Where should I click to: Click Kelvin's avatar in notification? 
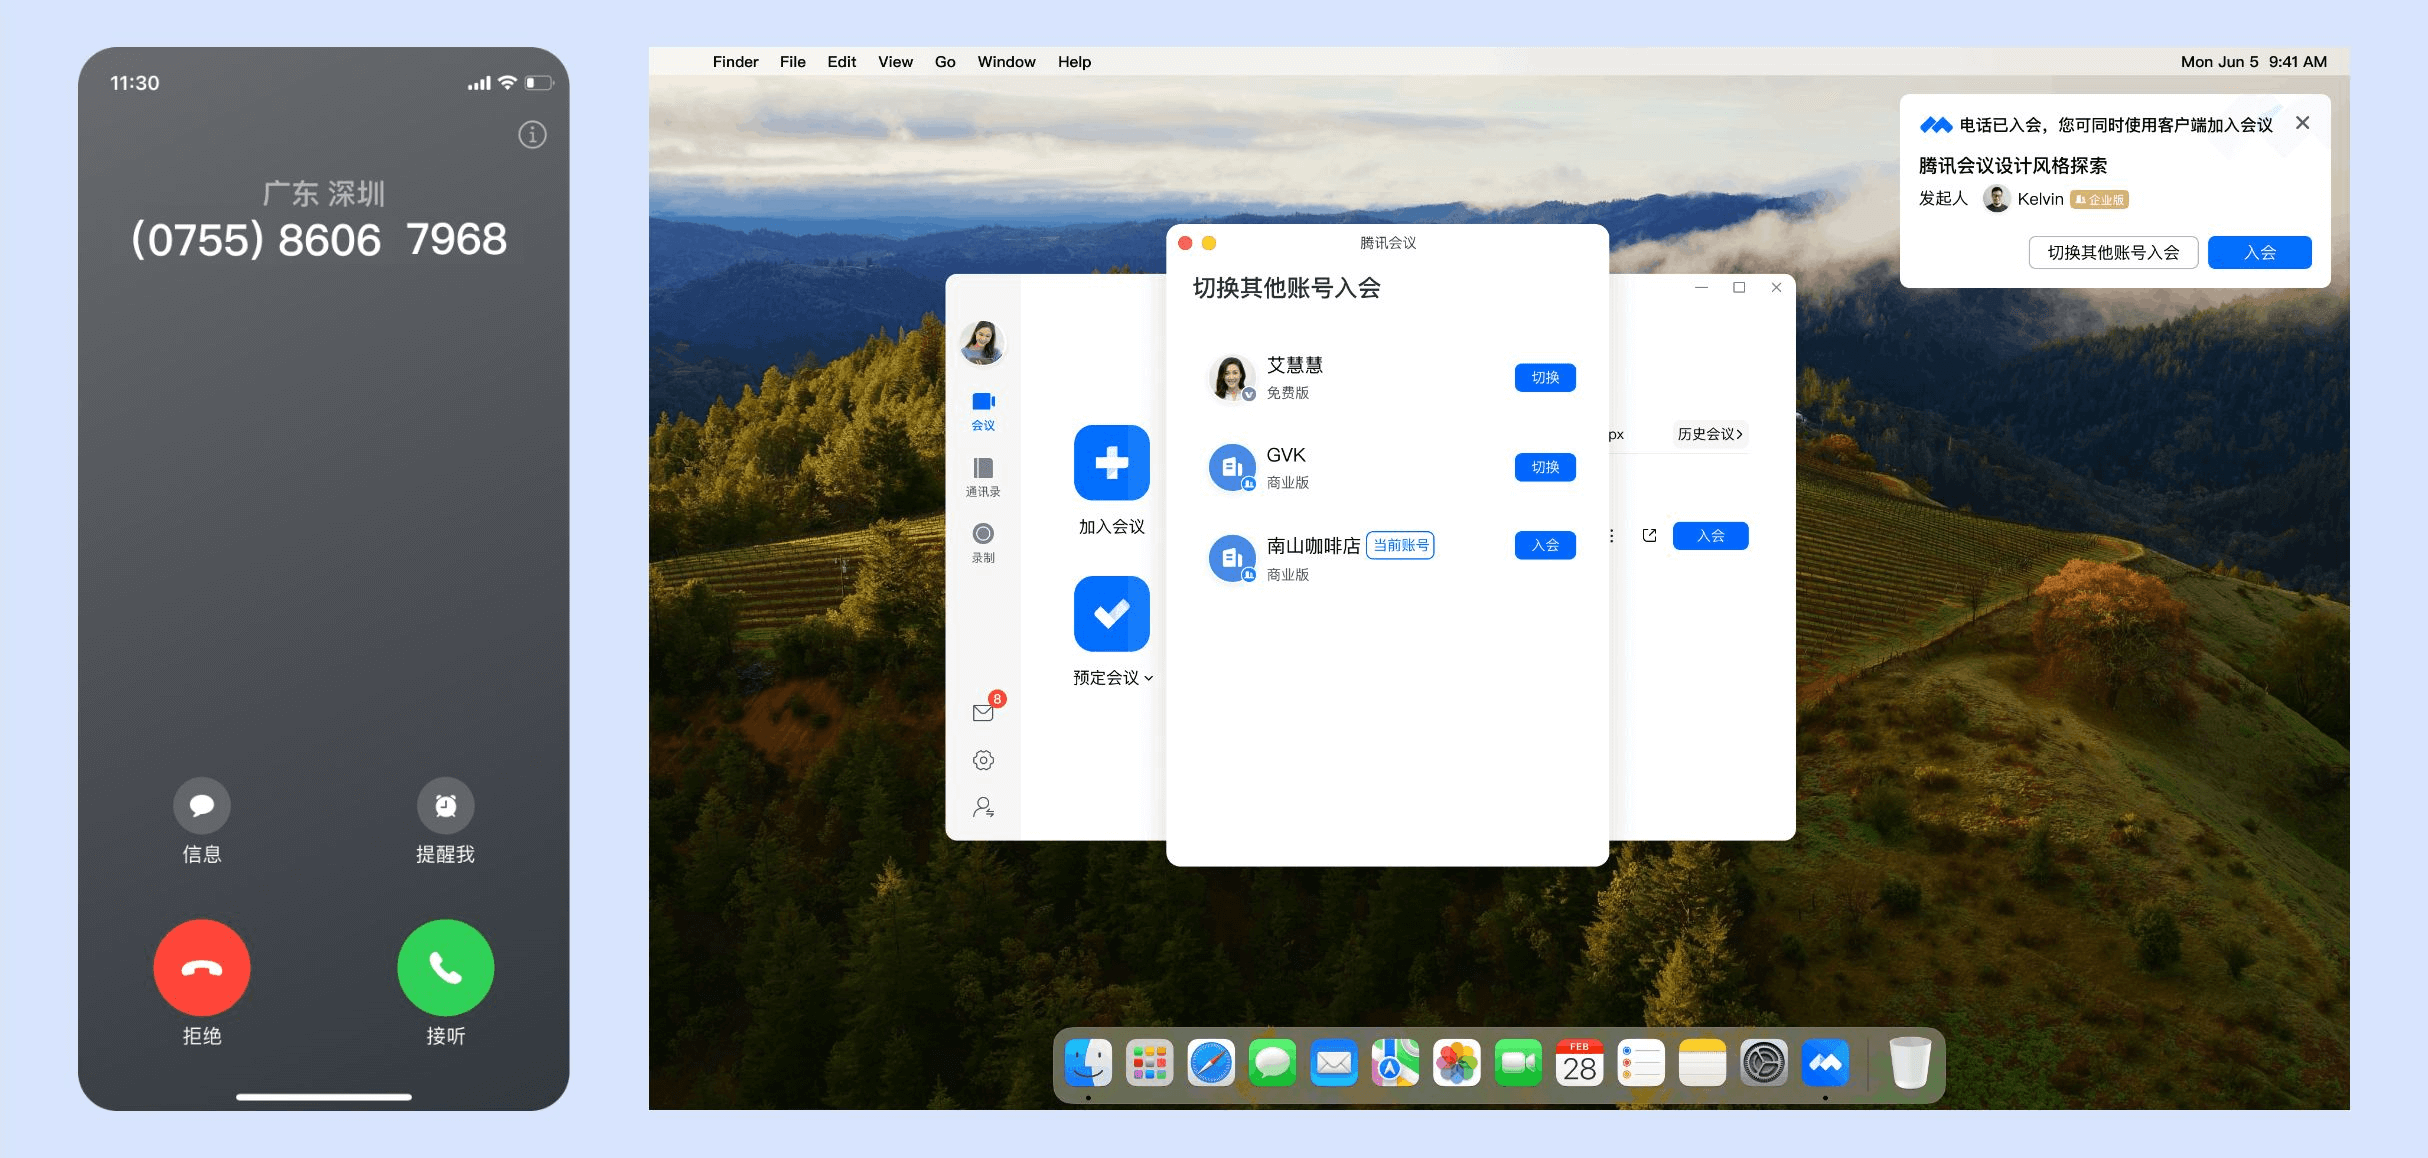point(1997,199)
